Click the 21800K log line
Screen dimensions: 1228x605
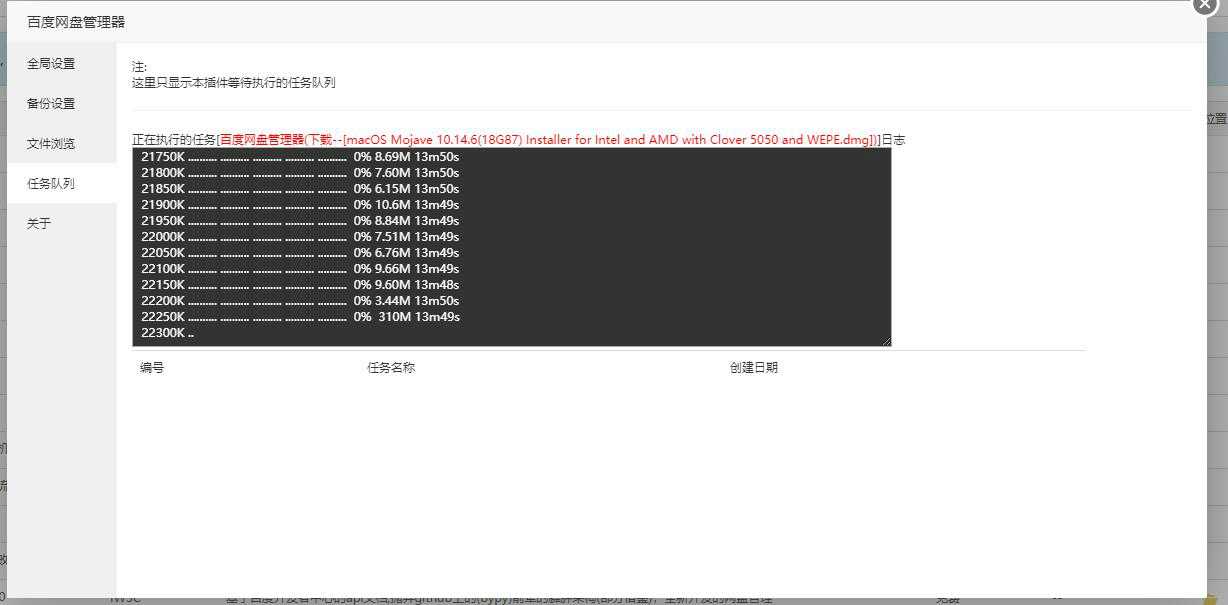click(x=300, y=173)
